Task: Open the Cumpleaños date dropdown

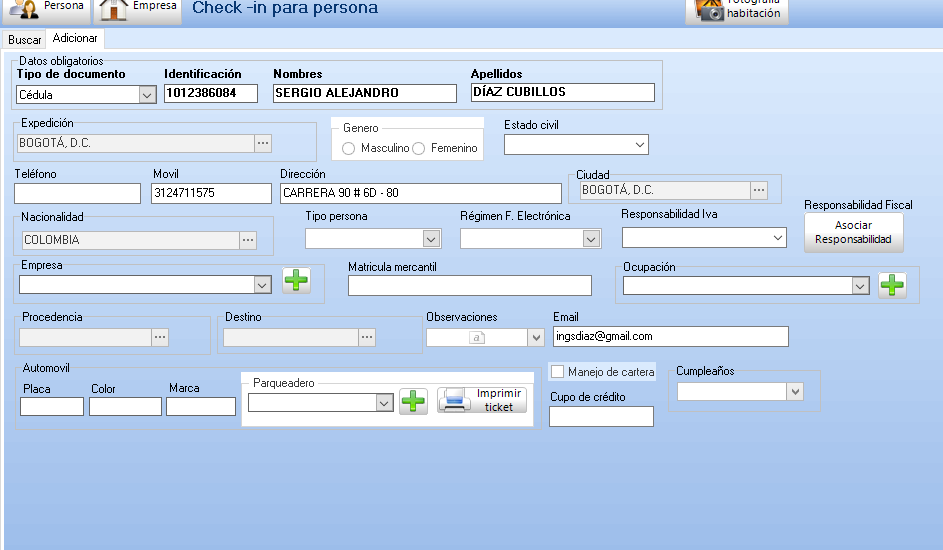Action: click(x=795, y=392)
